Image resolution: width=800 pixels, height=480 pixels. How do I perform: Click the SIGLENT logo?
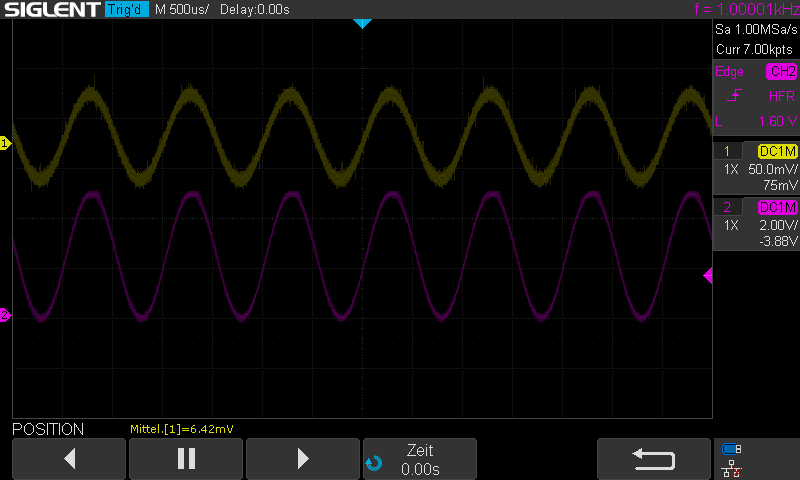click(x=52, y=9)
